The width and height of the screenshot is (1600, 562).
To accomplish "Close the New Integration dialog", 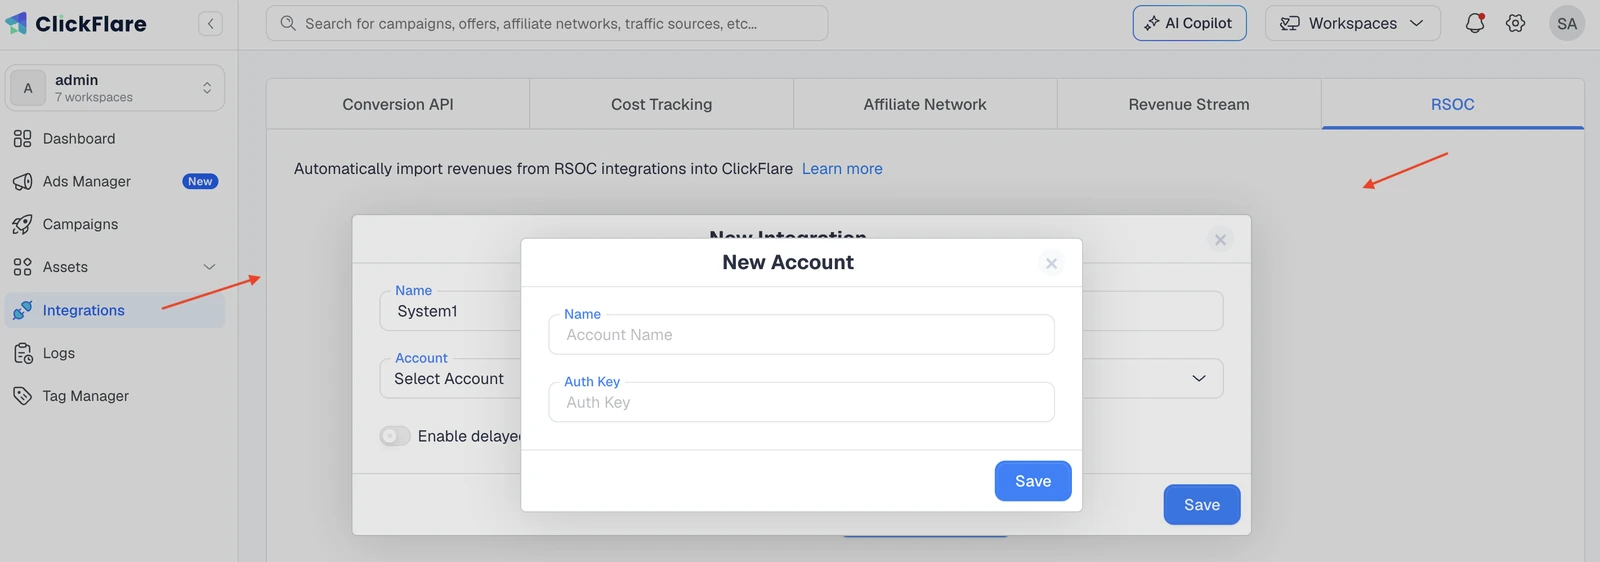I will pos(1220,239).
